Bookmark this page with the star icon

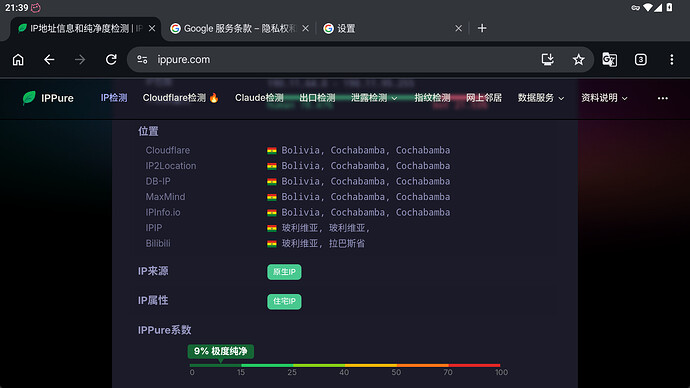578,59
